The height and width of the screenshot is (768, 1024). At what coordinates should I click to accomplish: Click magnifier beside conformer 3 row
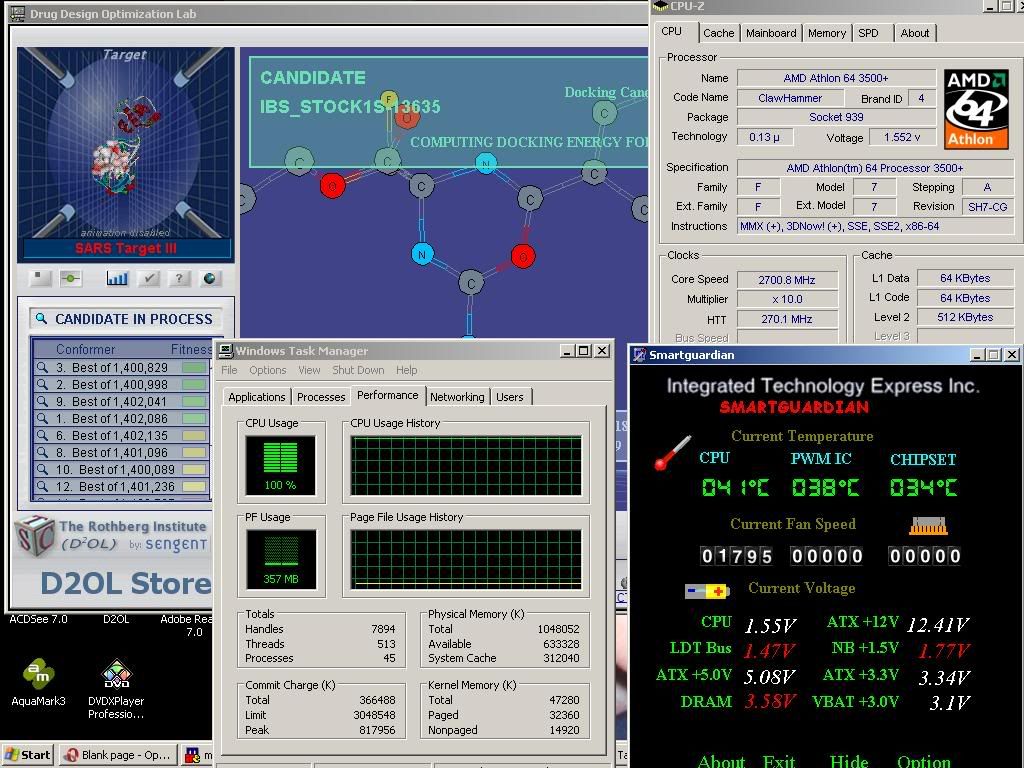(43, 368)
